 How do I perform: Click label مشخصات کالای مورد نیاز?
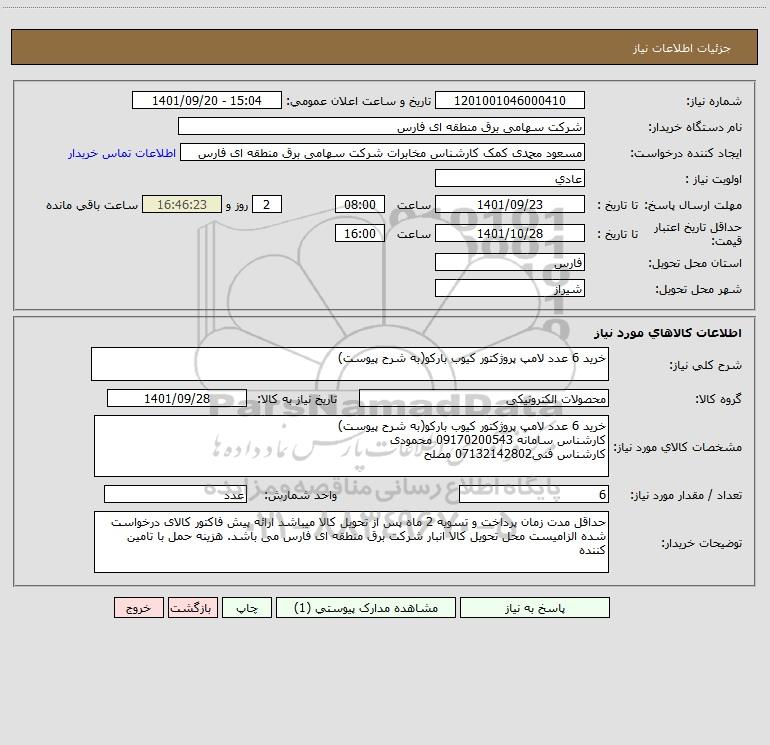point(678,447)
